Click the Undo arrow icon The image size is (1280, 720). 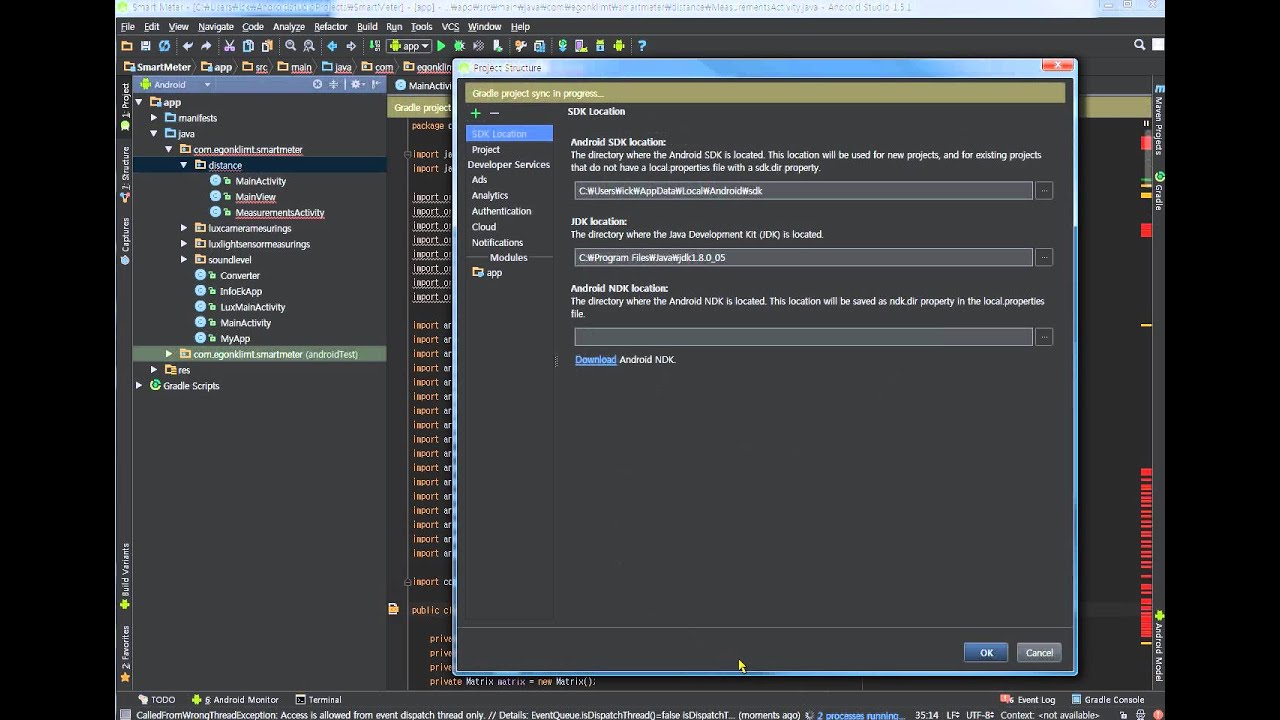(187, 46)
